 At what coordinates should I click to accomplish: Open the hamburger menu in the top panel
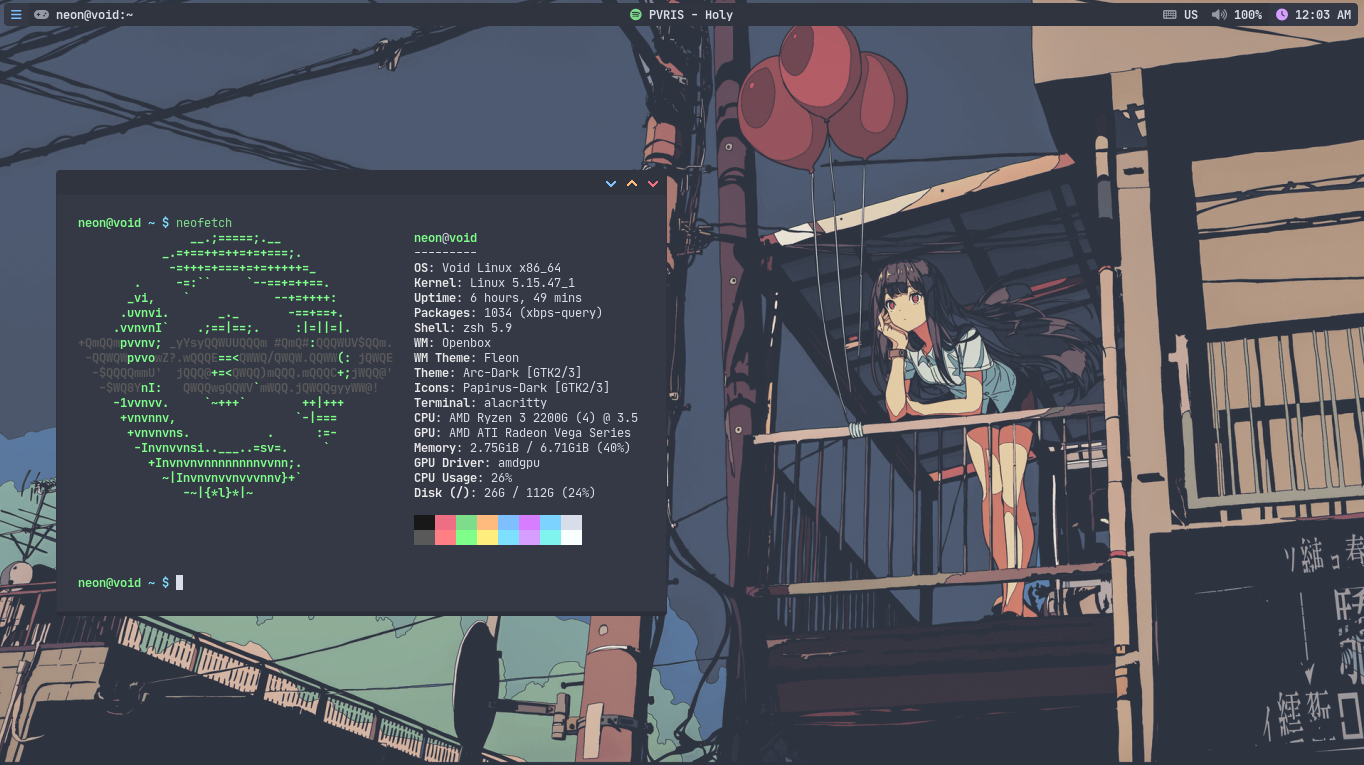(16, 15)
